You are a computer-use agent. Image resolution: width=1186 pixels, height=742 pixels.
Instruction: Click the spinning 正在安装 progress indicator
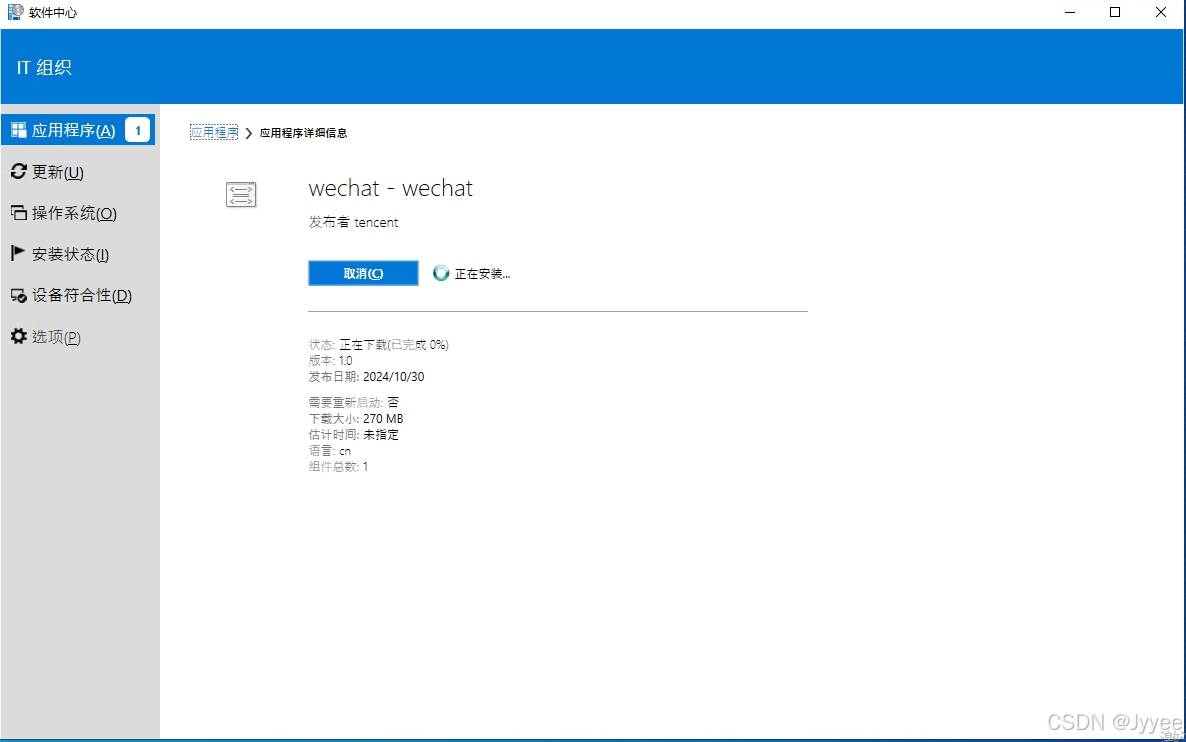[440, 272]
